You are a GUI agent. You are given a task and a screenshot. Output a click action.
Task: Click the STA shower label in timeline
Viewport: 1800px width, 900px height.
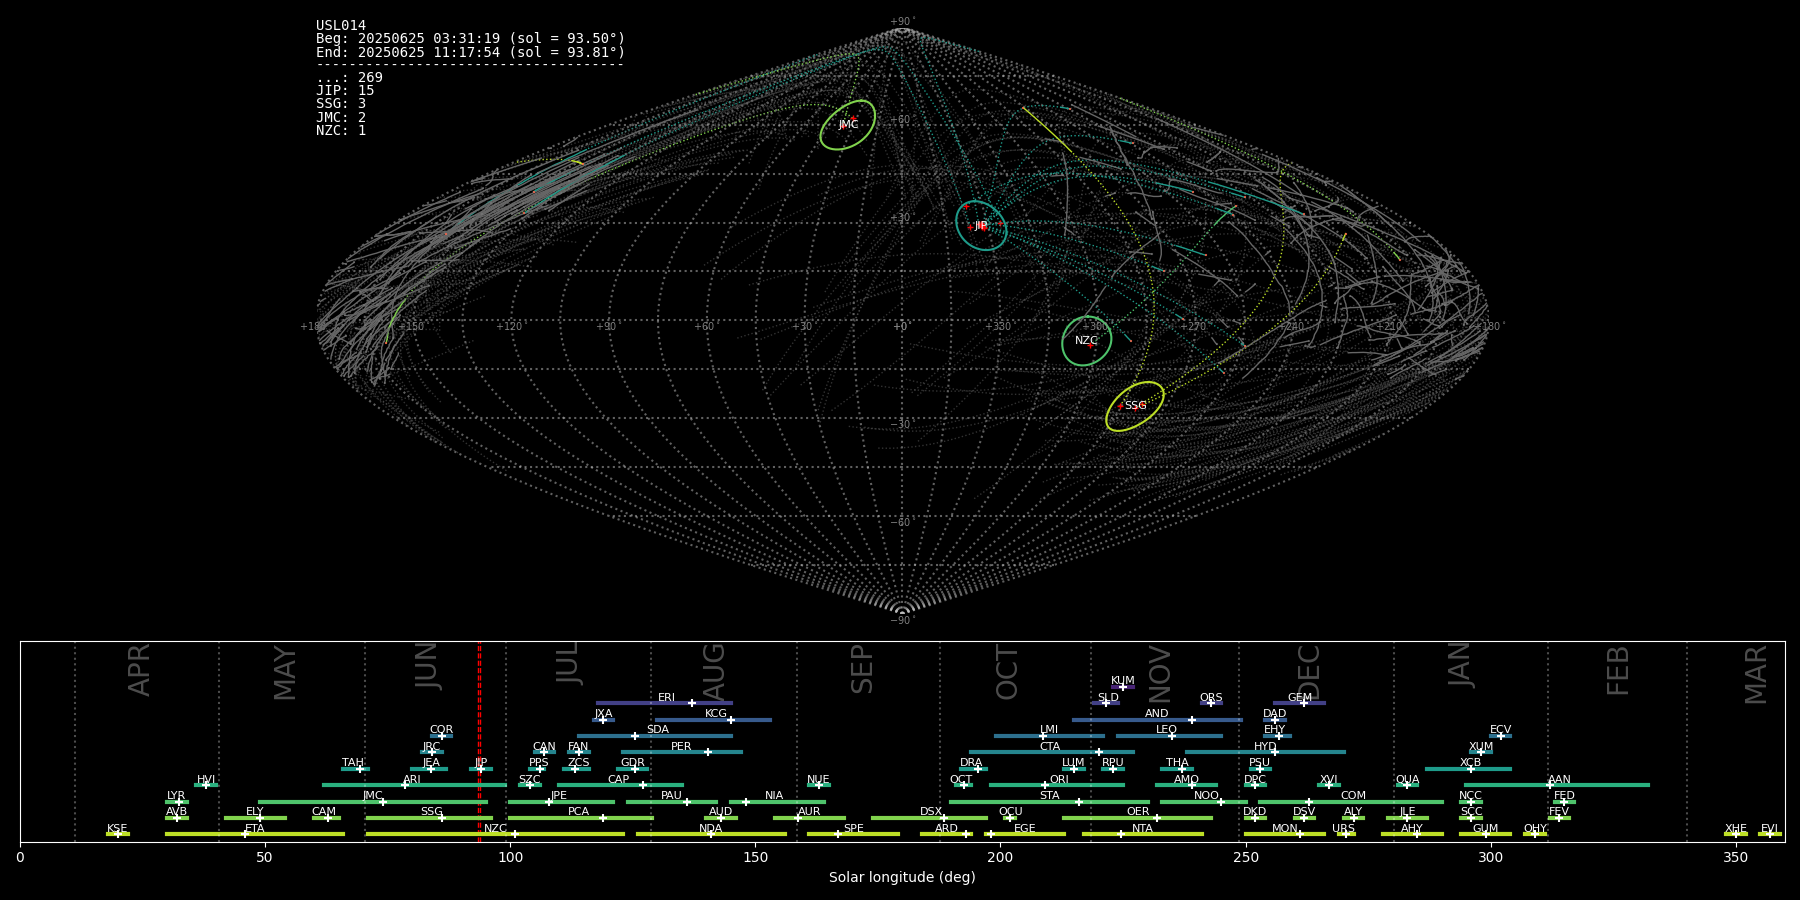click(1049, 796)
